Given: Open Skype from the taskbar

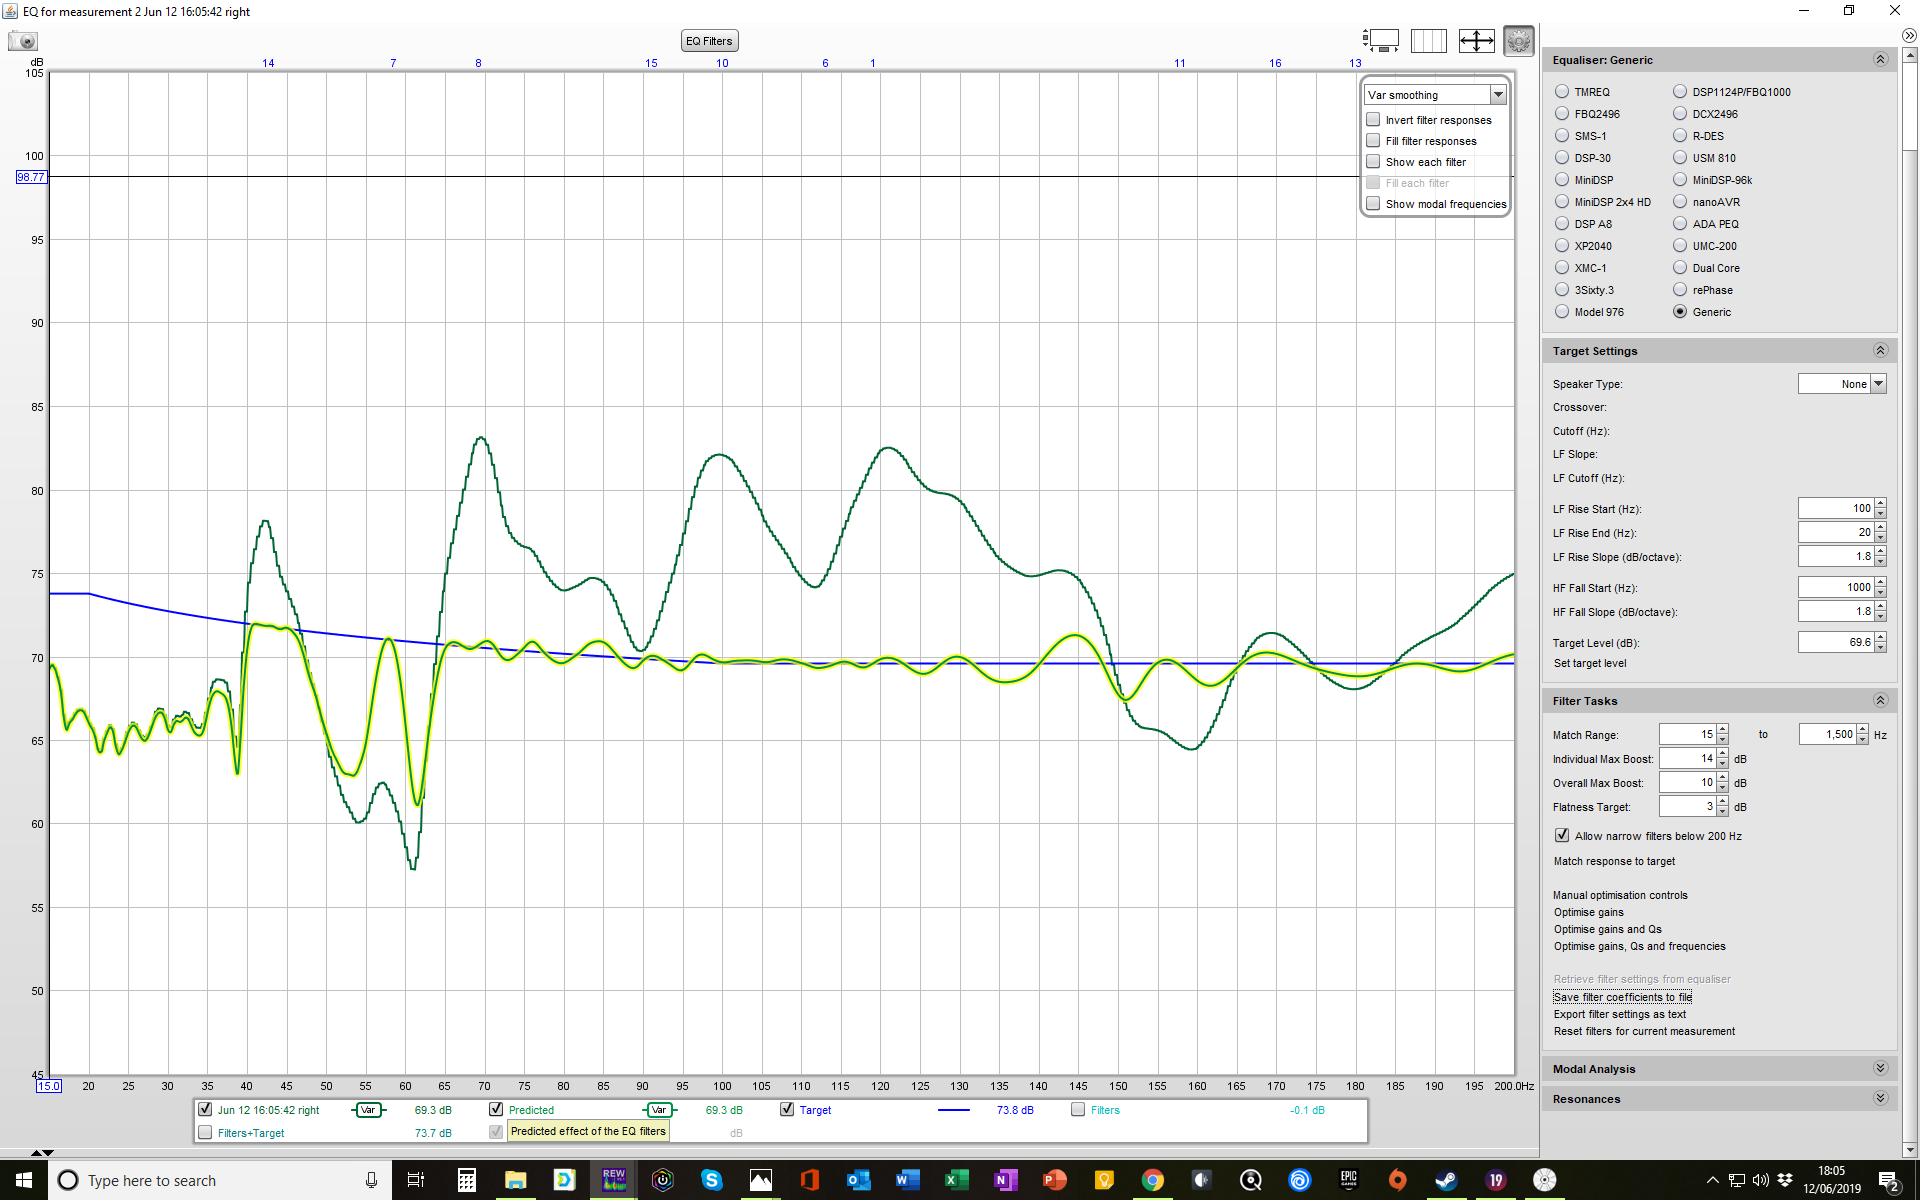Looking at the screenshot, I should (x=711, y=1180).
